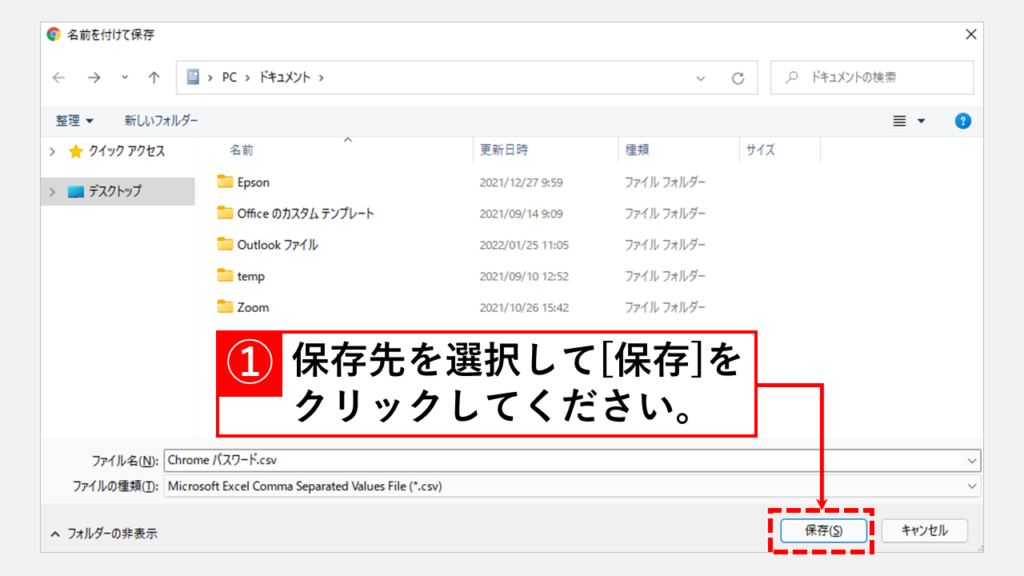Screen dimensions: 1024x576
Task: Expand the クイック アクセス tree node
Action: coord(52,152)
